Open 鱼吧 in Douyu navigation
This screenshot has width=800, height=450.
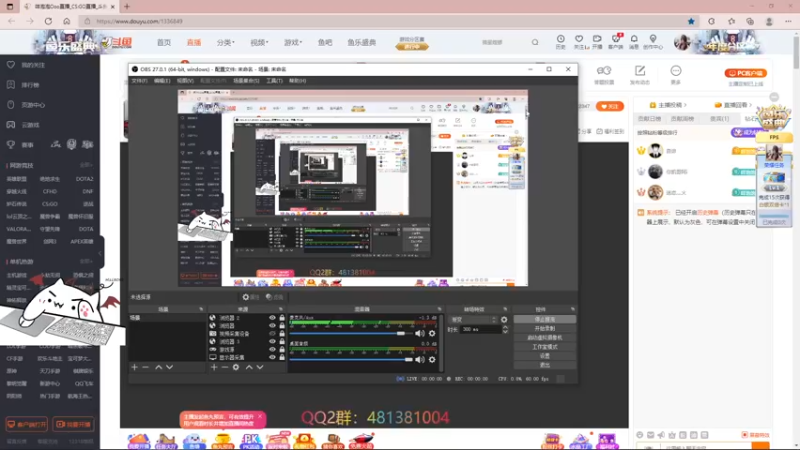(x=325, y=42)
